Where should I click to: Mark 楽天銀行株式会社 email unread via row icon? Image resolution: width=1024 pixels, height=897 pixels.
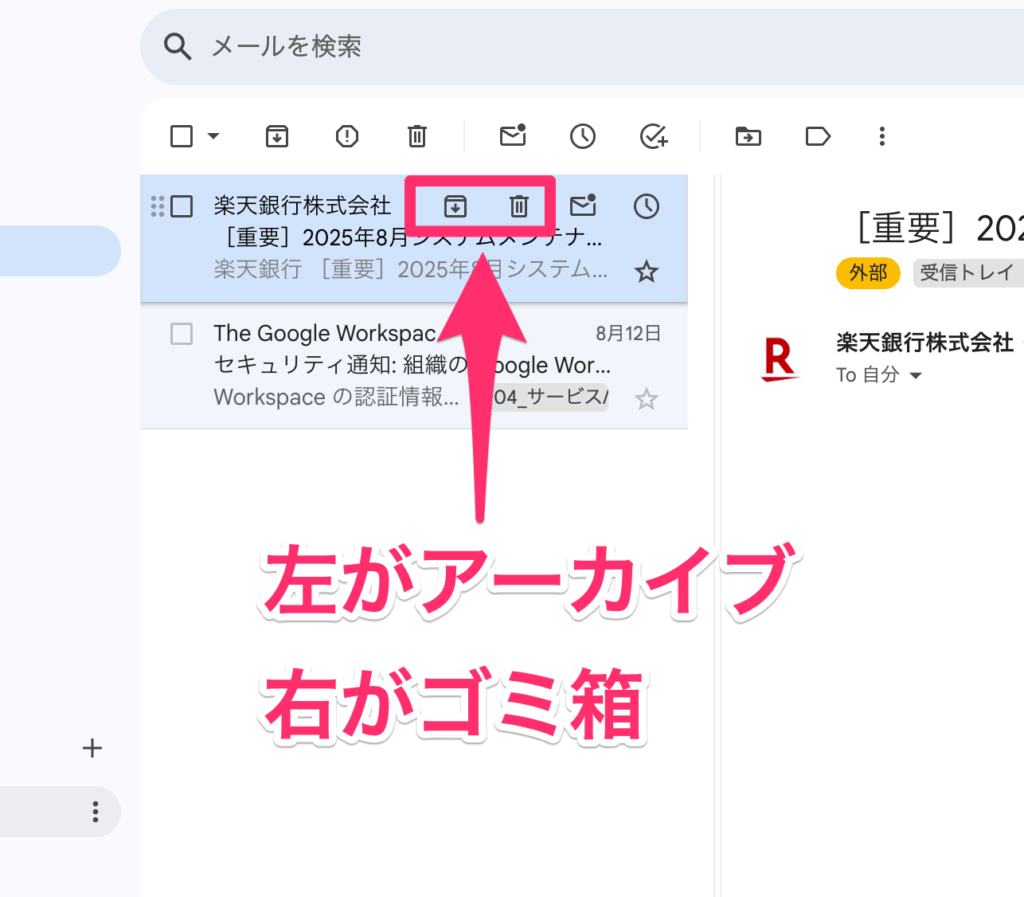[x=583, y=205]
